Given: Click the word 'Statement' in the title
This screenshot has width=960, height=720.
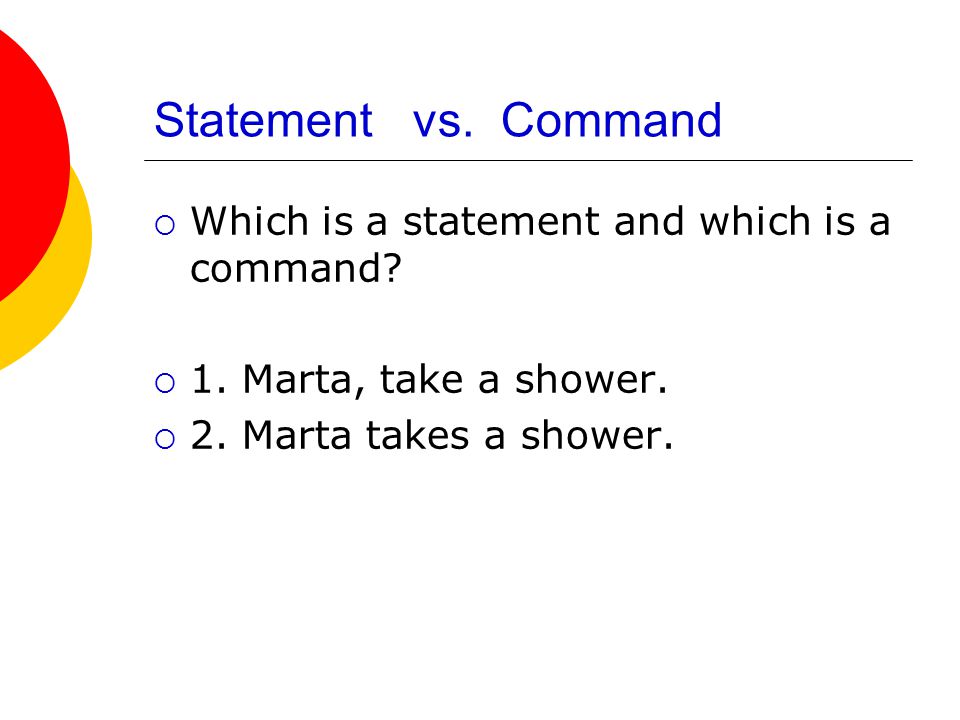Looking at the screenshot, I should coord(263,120).
